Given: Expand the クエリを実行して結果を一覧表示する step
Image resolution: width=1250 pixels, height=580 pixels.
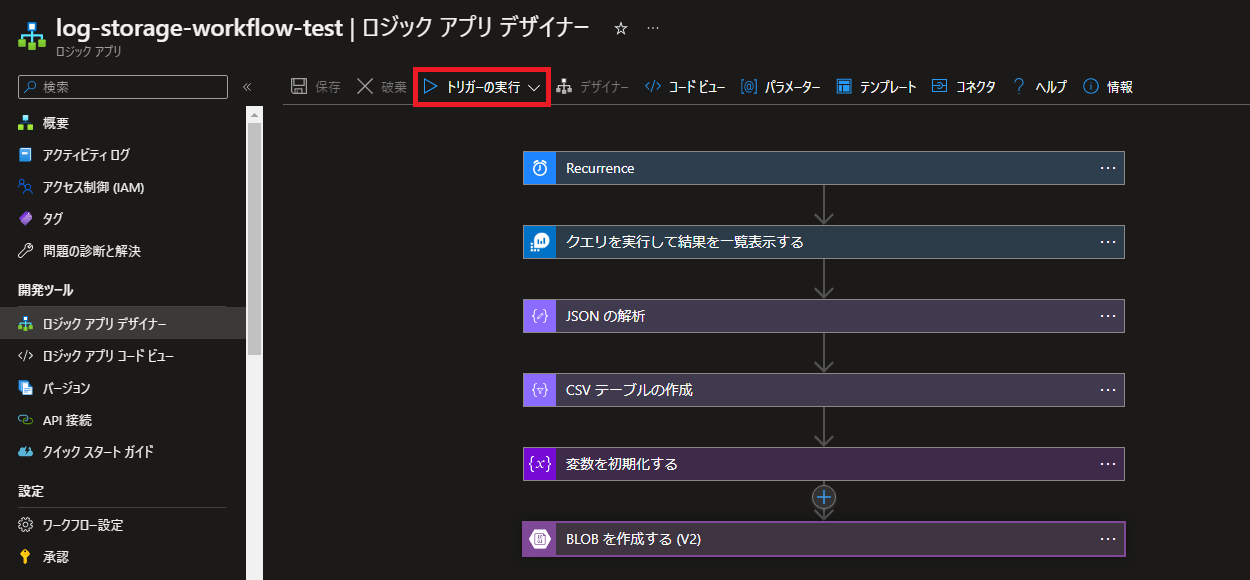Looking at the screenshot, I should (x=824, y=242).
